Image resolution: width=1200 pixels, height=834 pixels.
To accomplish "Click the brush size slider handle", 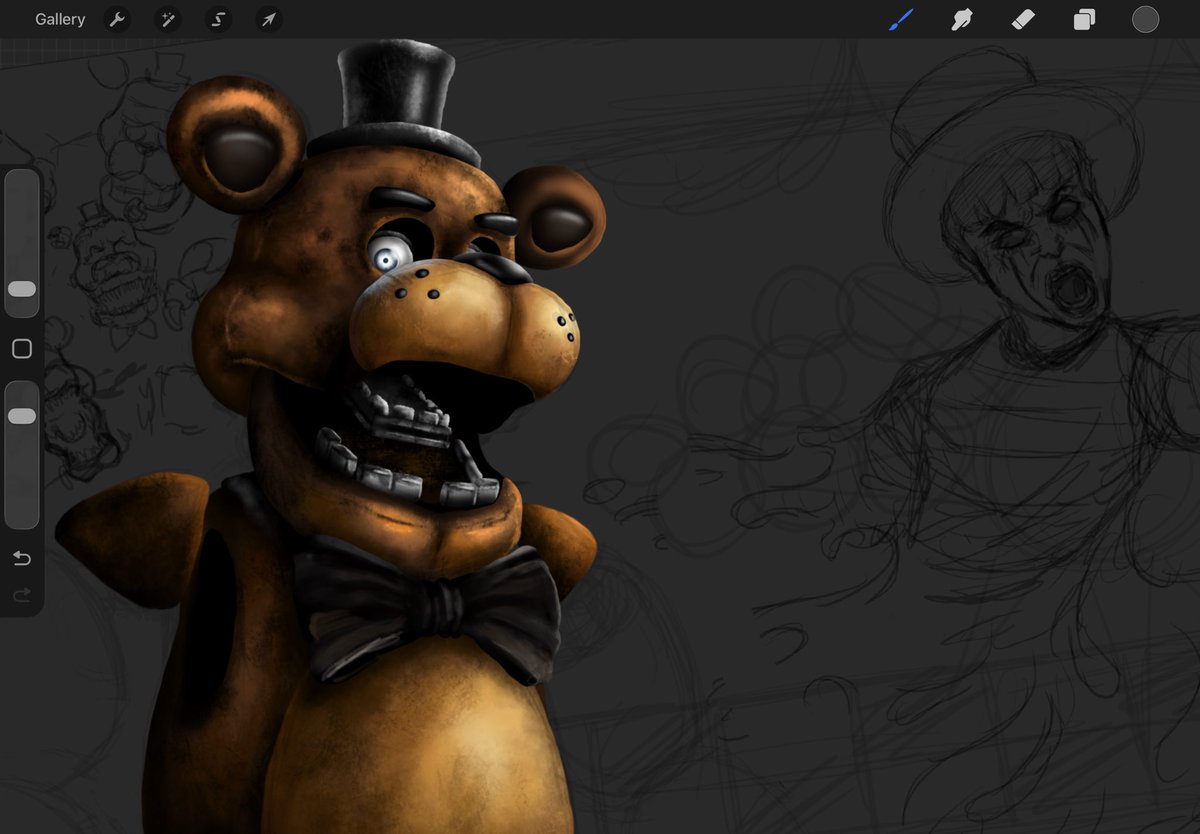I will pyautogui.click(x=22, y=289).
